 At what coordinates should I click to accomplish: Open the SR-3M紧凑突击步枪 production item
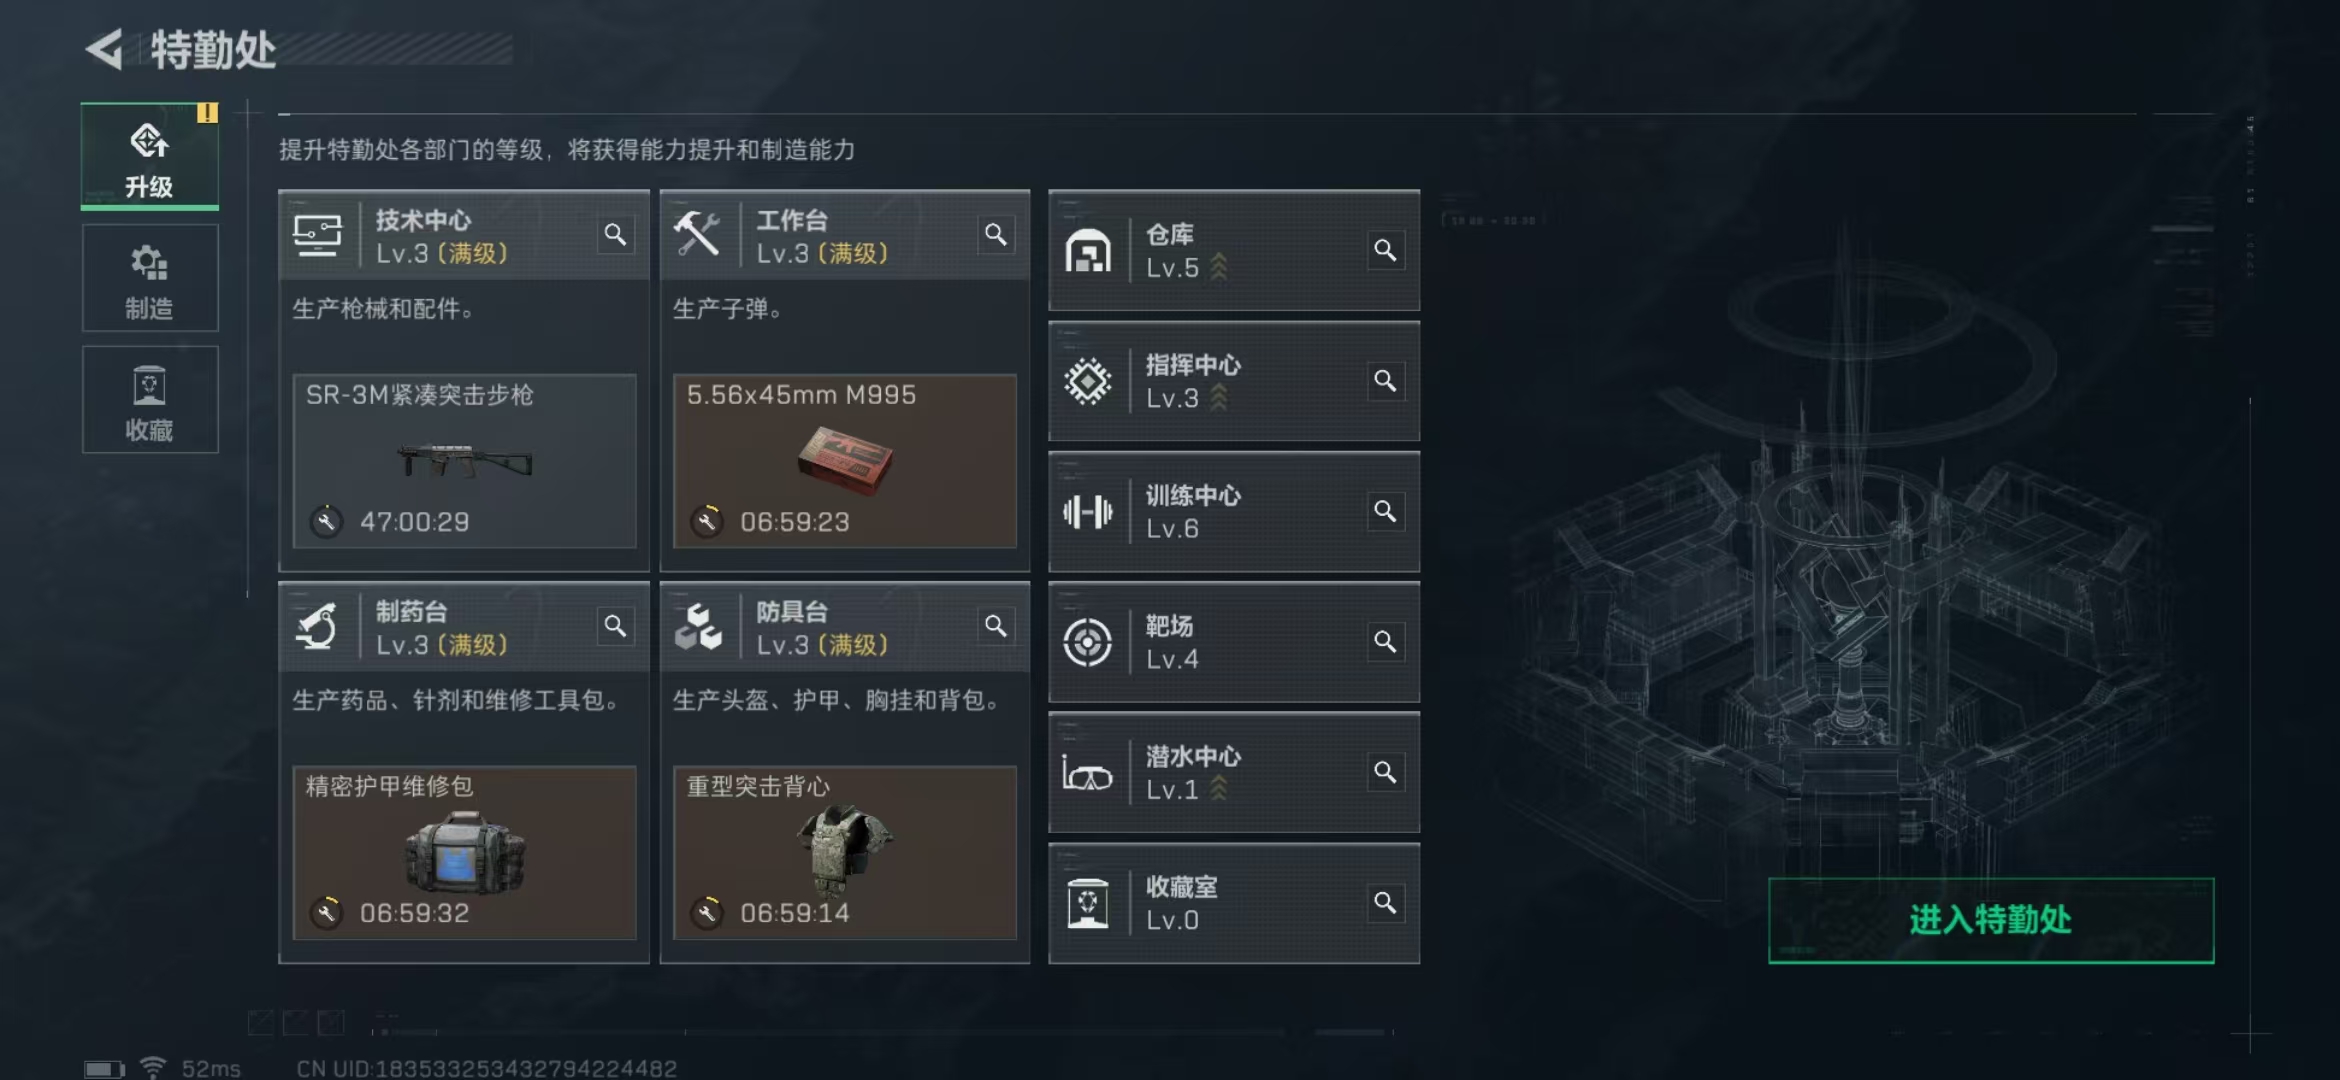[464, 461]
